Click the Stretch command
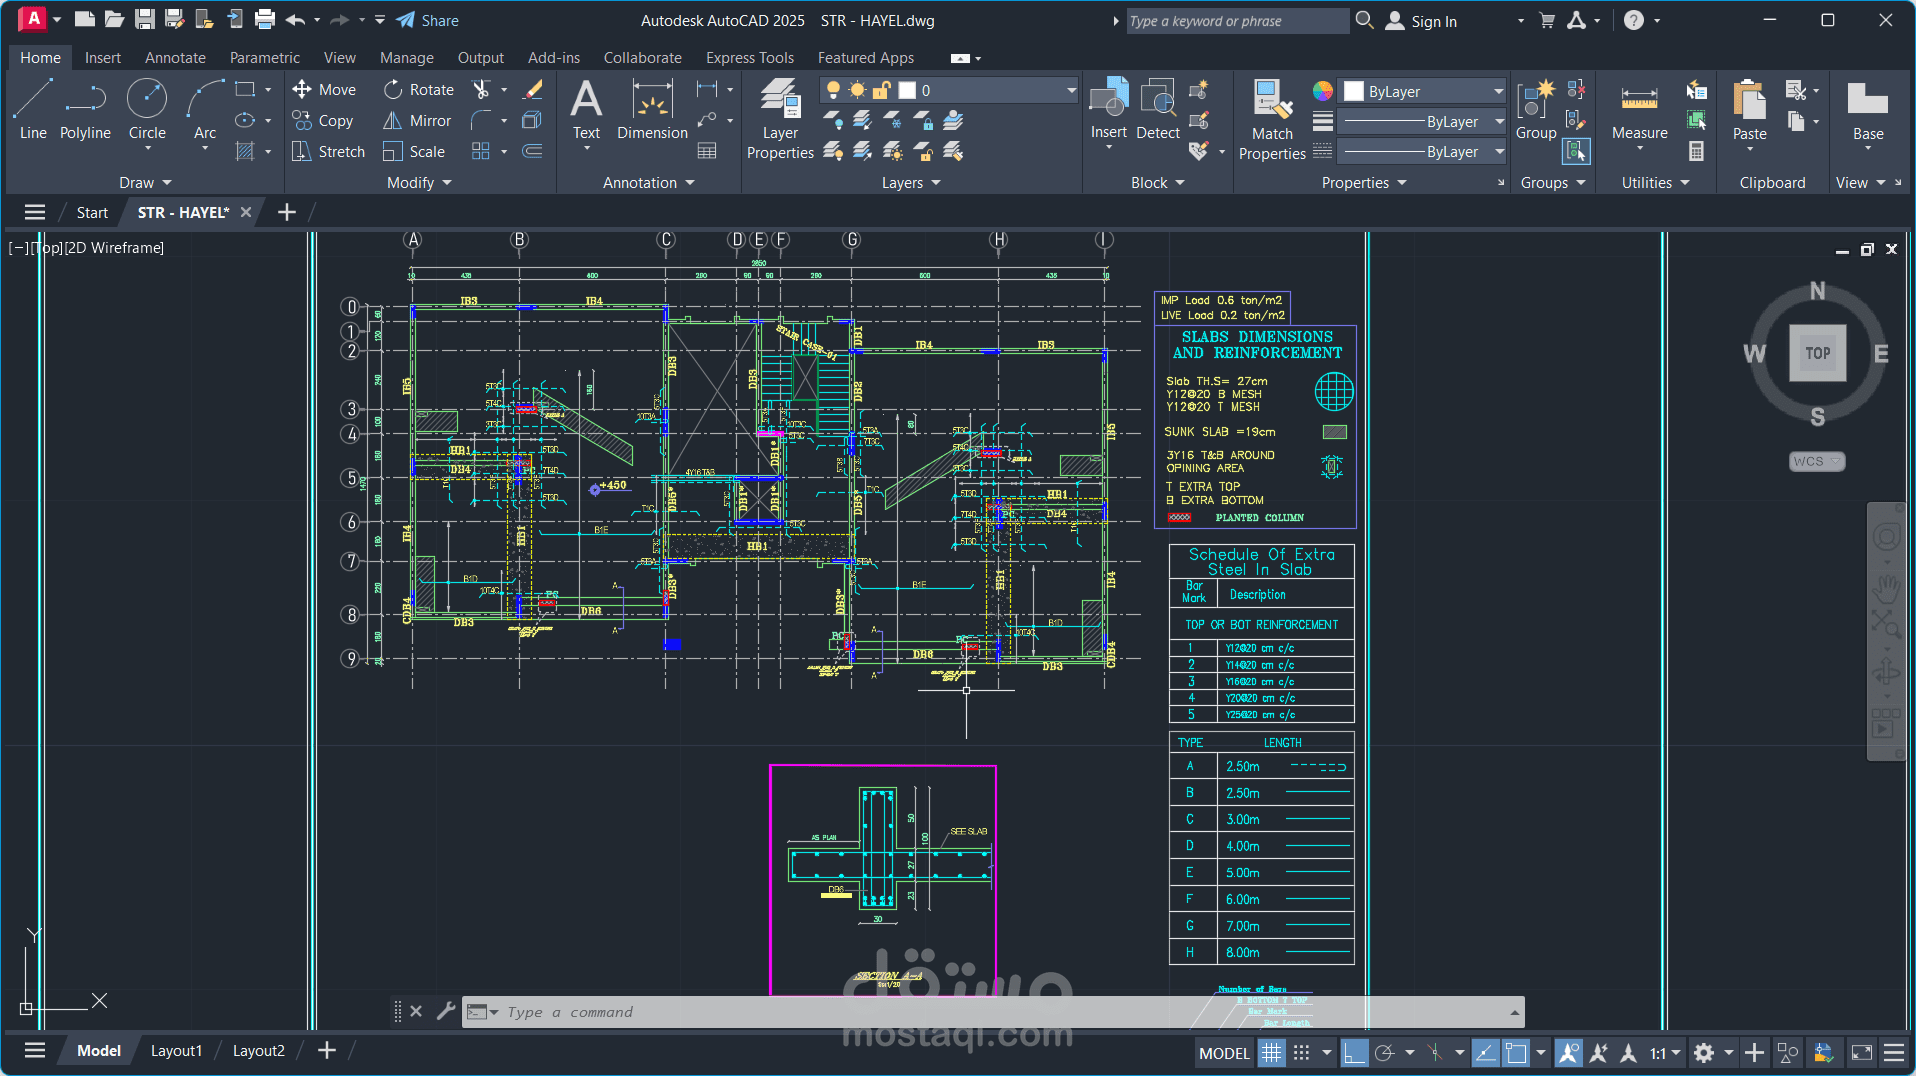The image size is (1916, 1076). coord(328,152)
